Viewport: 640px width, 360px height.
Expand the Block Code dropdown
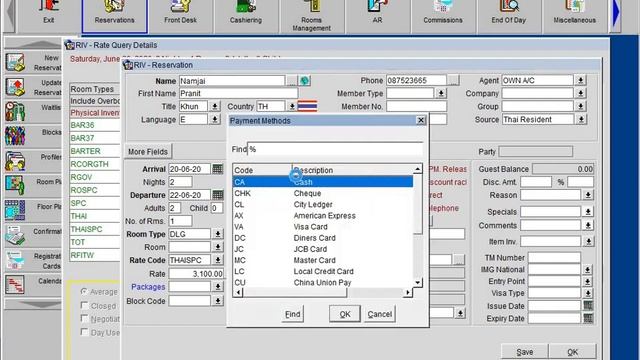click(218, 301)
